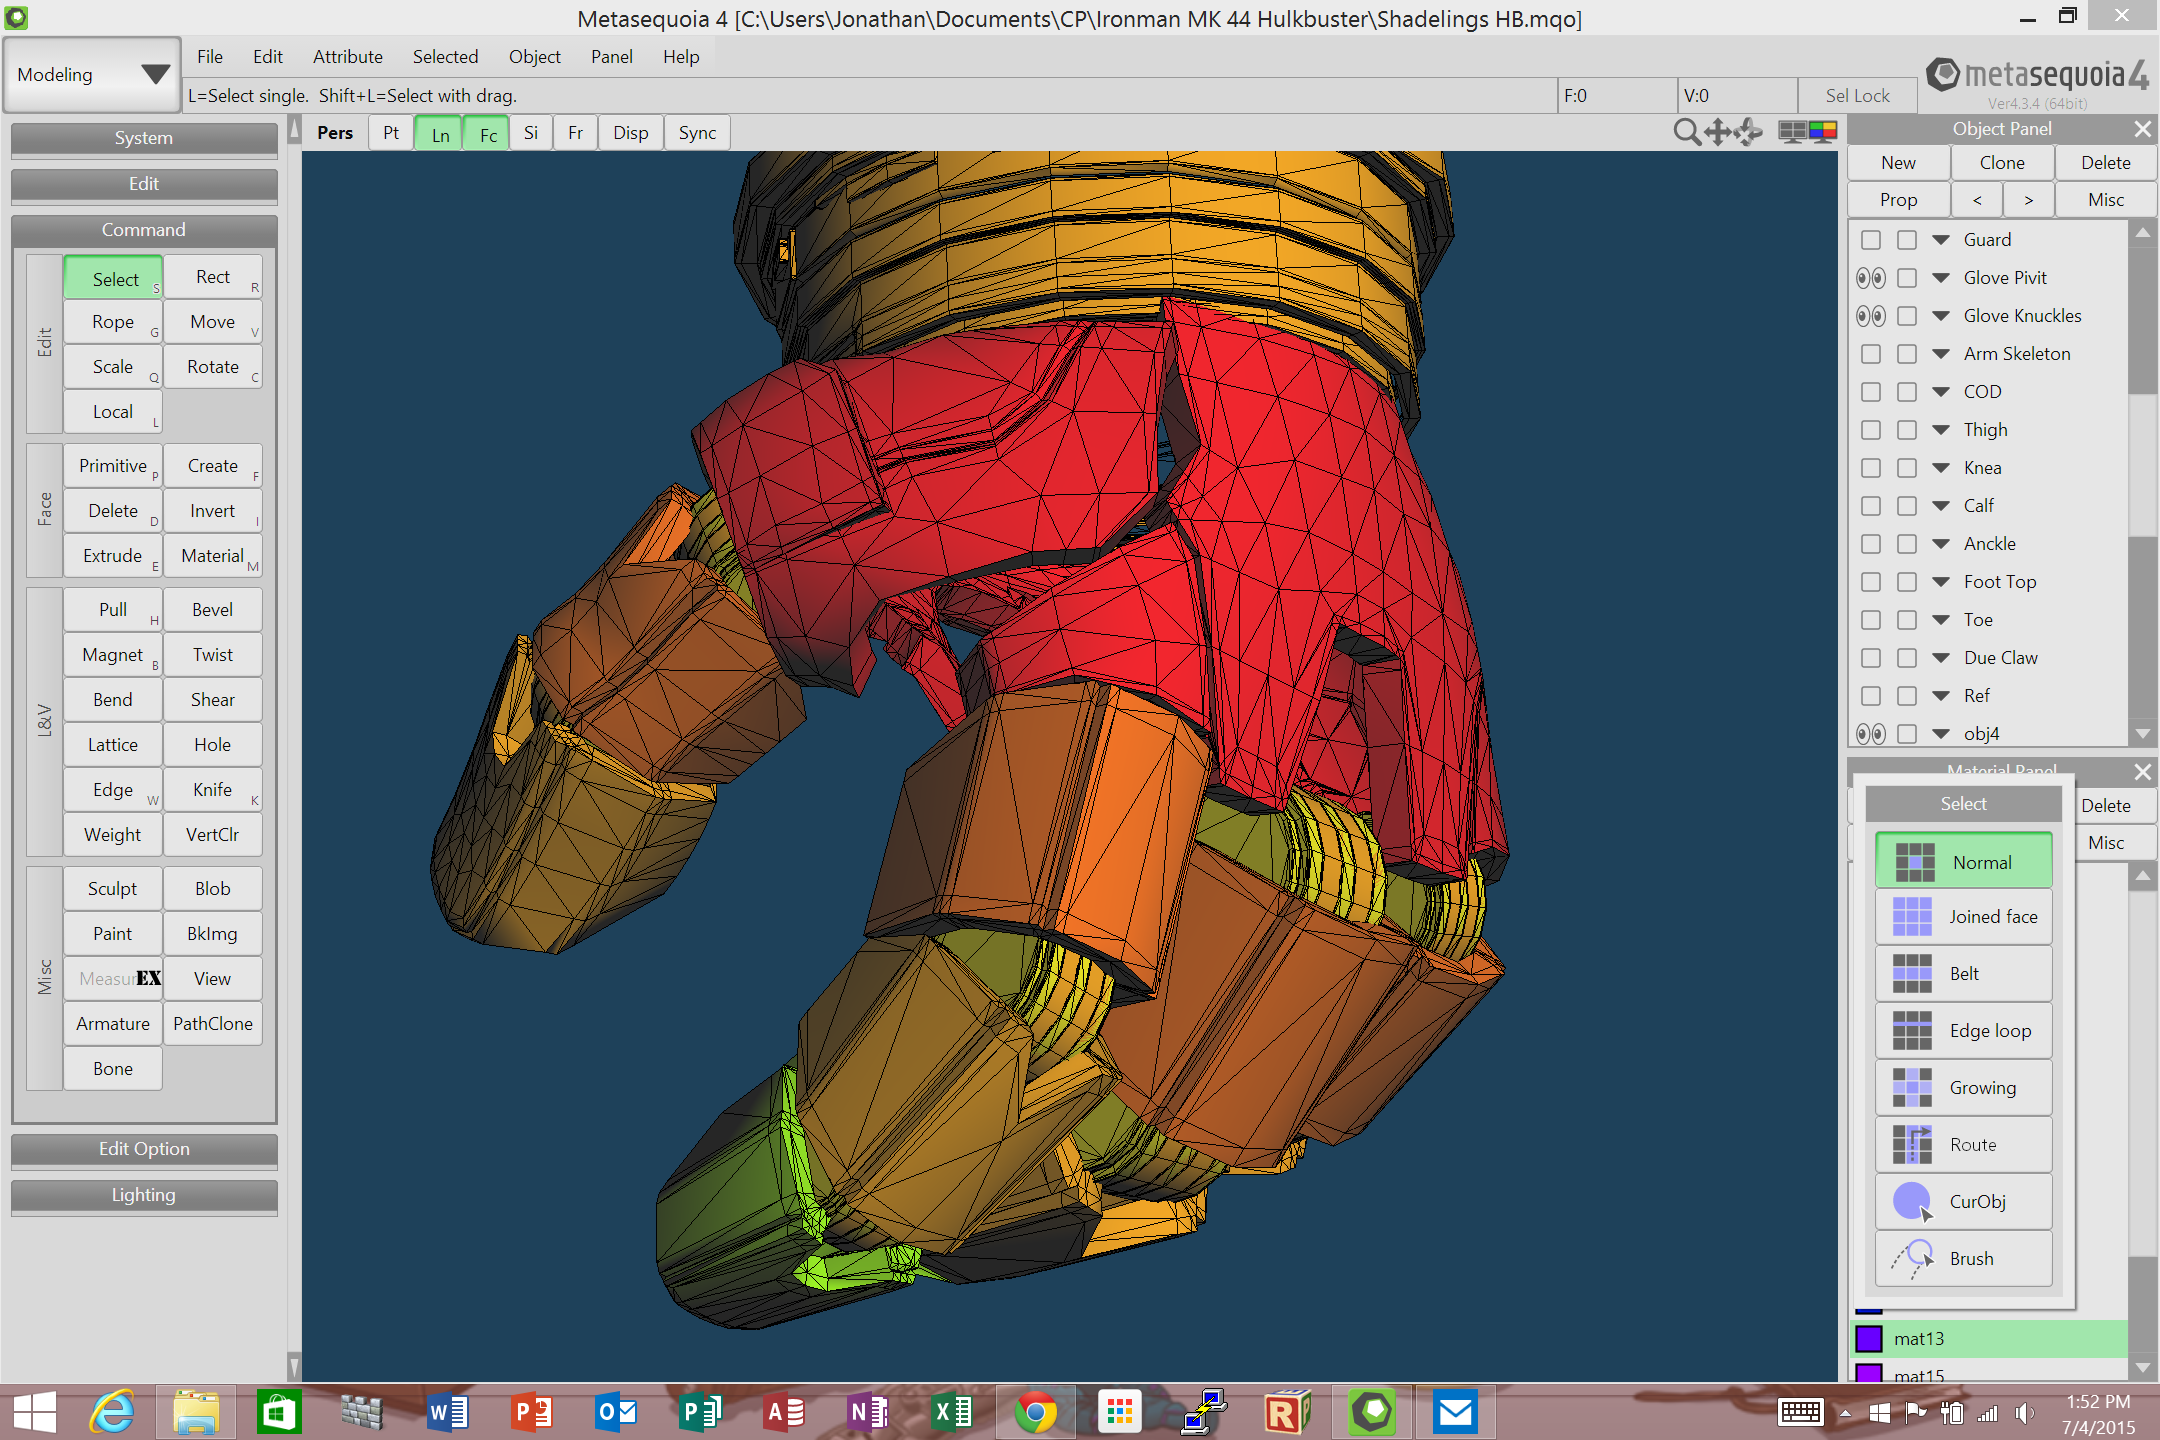This screenshot has width=2160, height=1440.
Task: Show the Thigh object
Action: pos(1871,430)
